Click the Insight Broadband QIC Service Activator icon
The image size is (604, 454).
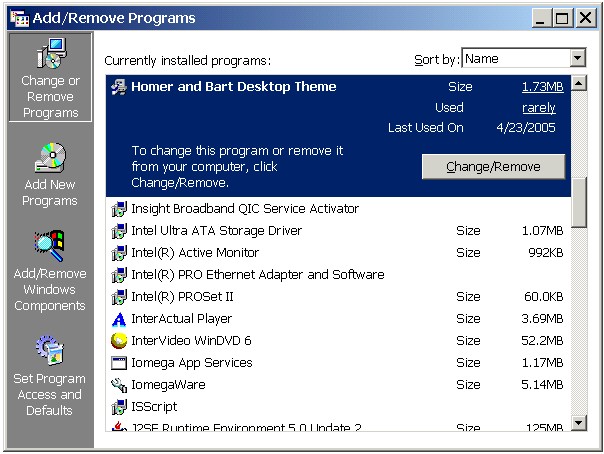pyautogui.click(x=119, y=209)
